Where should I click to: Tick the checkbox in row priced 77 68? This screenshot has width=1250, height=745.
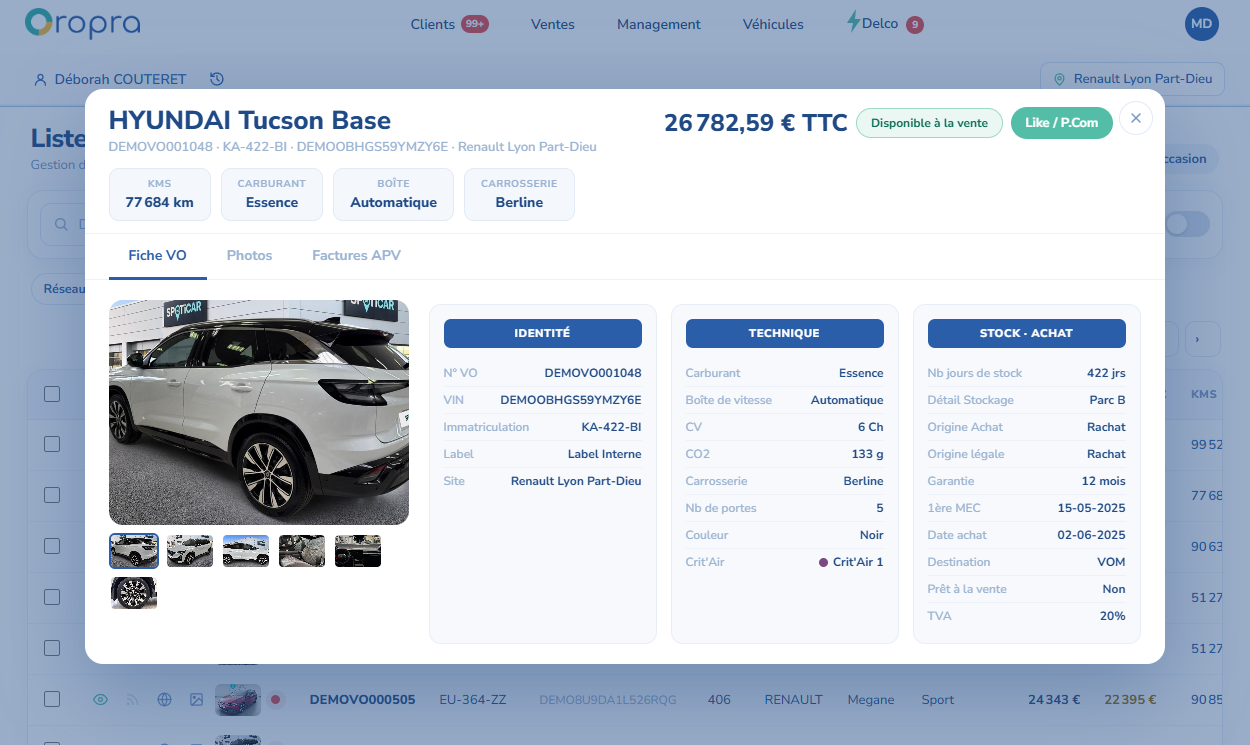[x=52, y=495]
